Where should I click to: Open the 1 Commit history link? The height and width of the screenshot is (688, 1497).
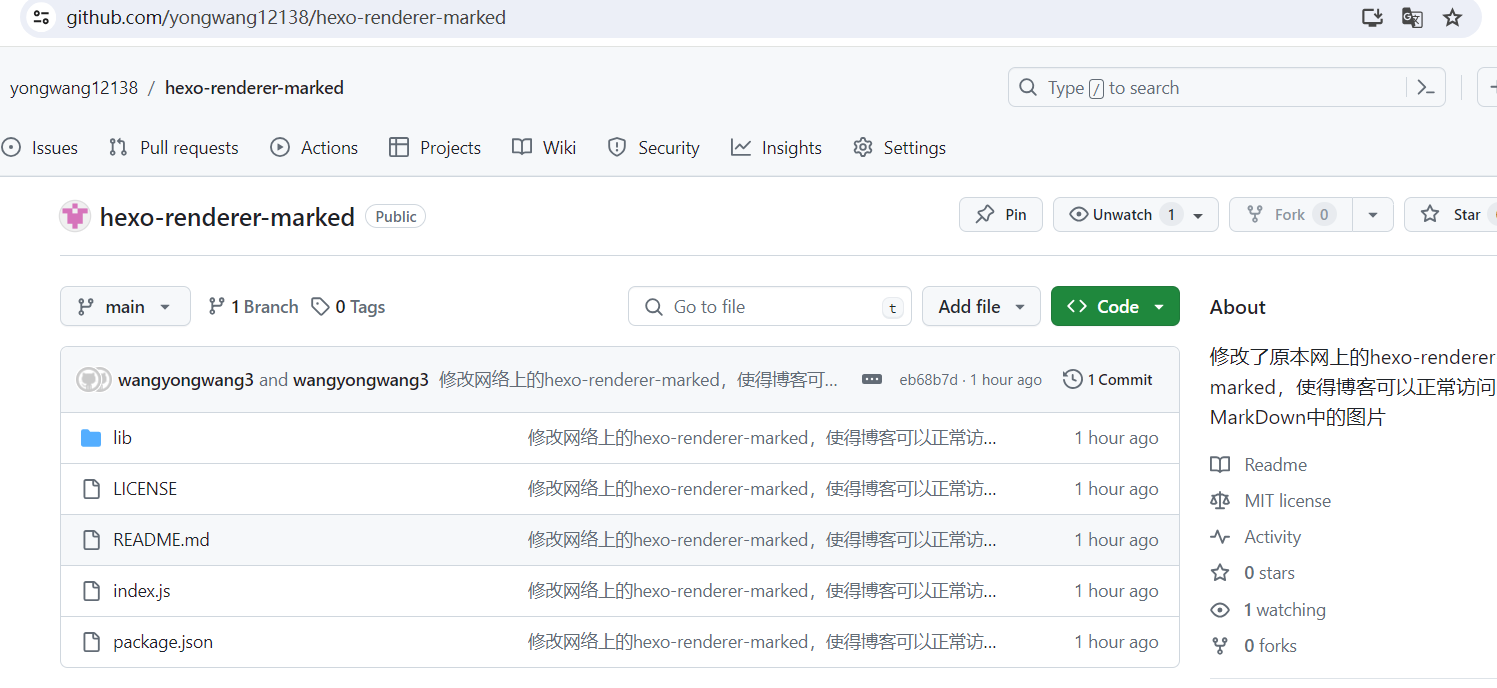click(x=1108, y=380)
